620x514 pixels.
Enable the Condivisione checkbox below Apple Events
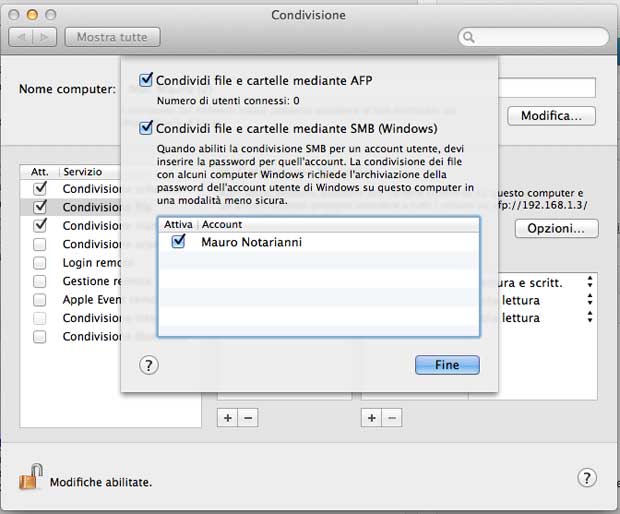[40, 318]
